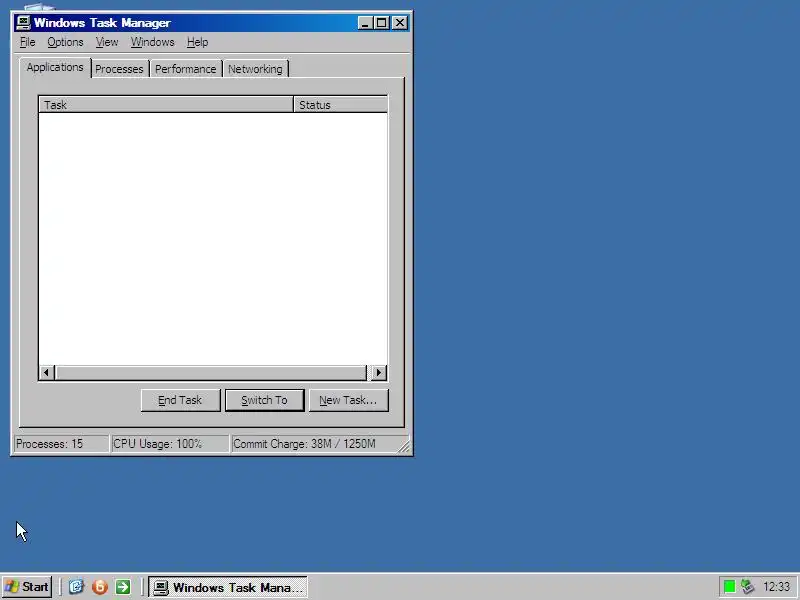Click the New Task... button

pos(348,400)
